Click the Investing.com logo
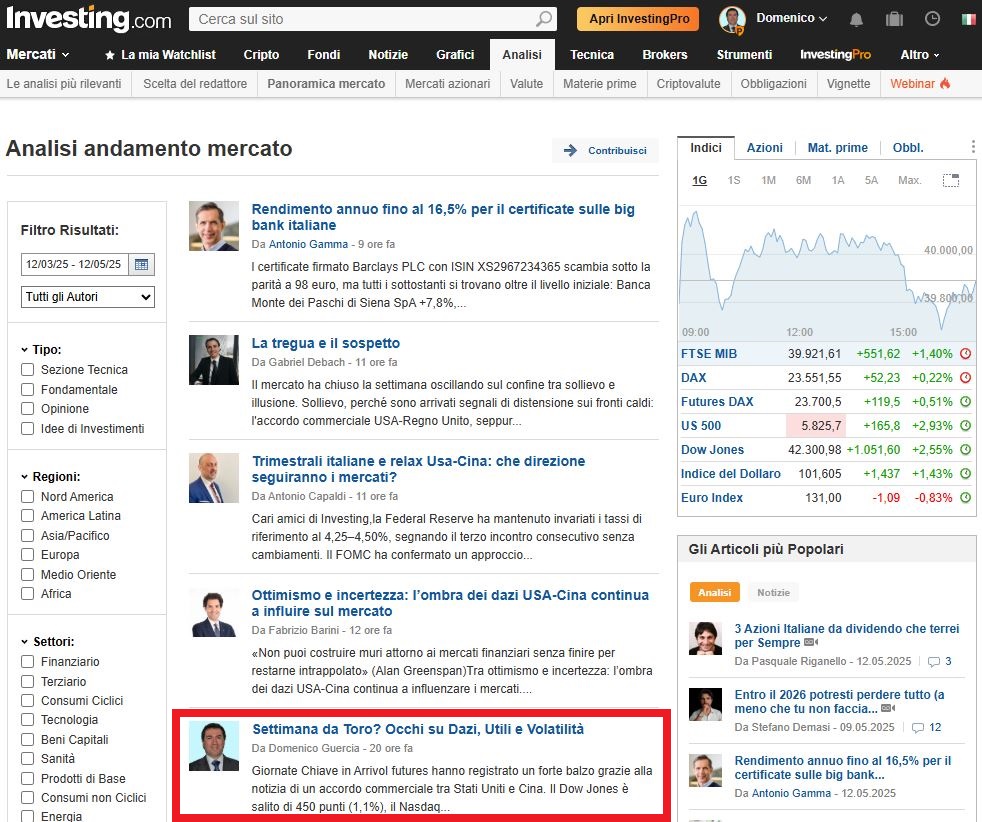The height and width of the screenshot is (822, 982). (88, 19)
